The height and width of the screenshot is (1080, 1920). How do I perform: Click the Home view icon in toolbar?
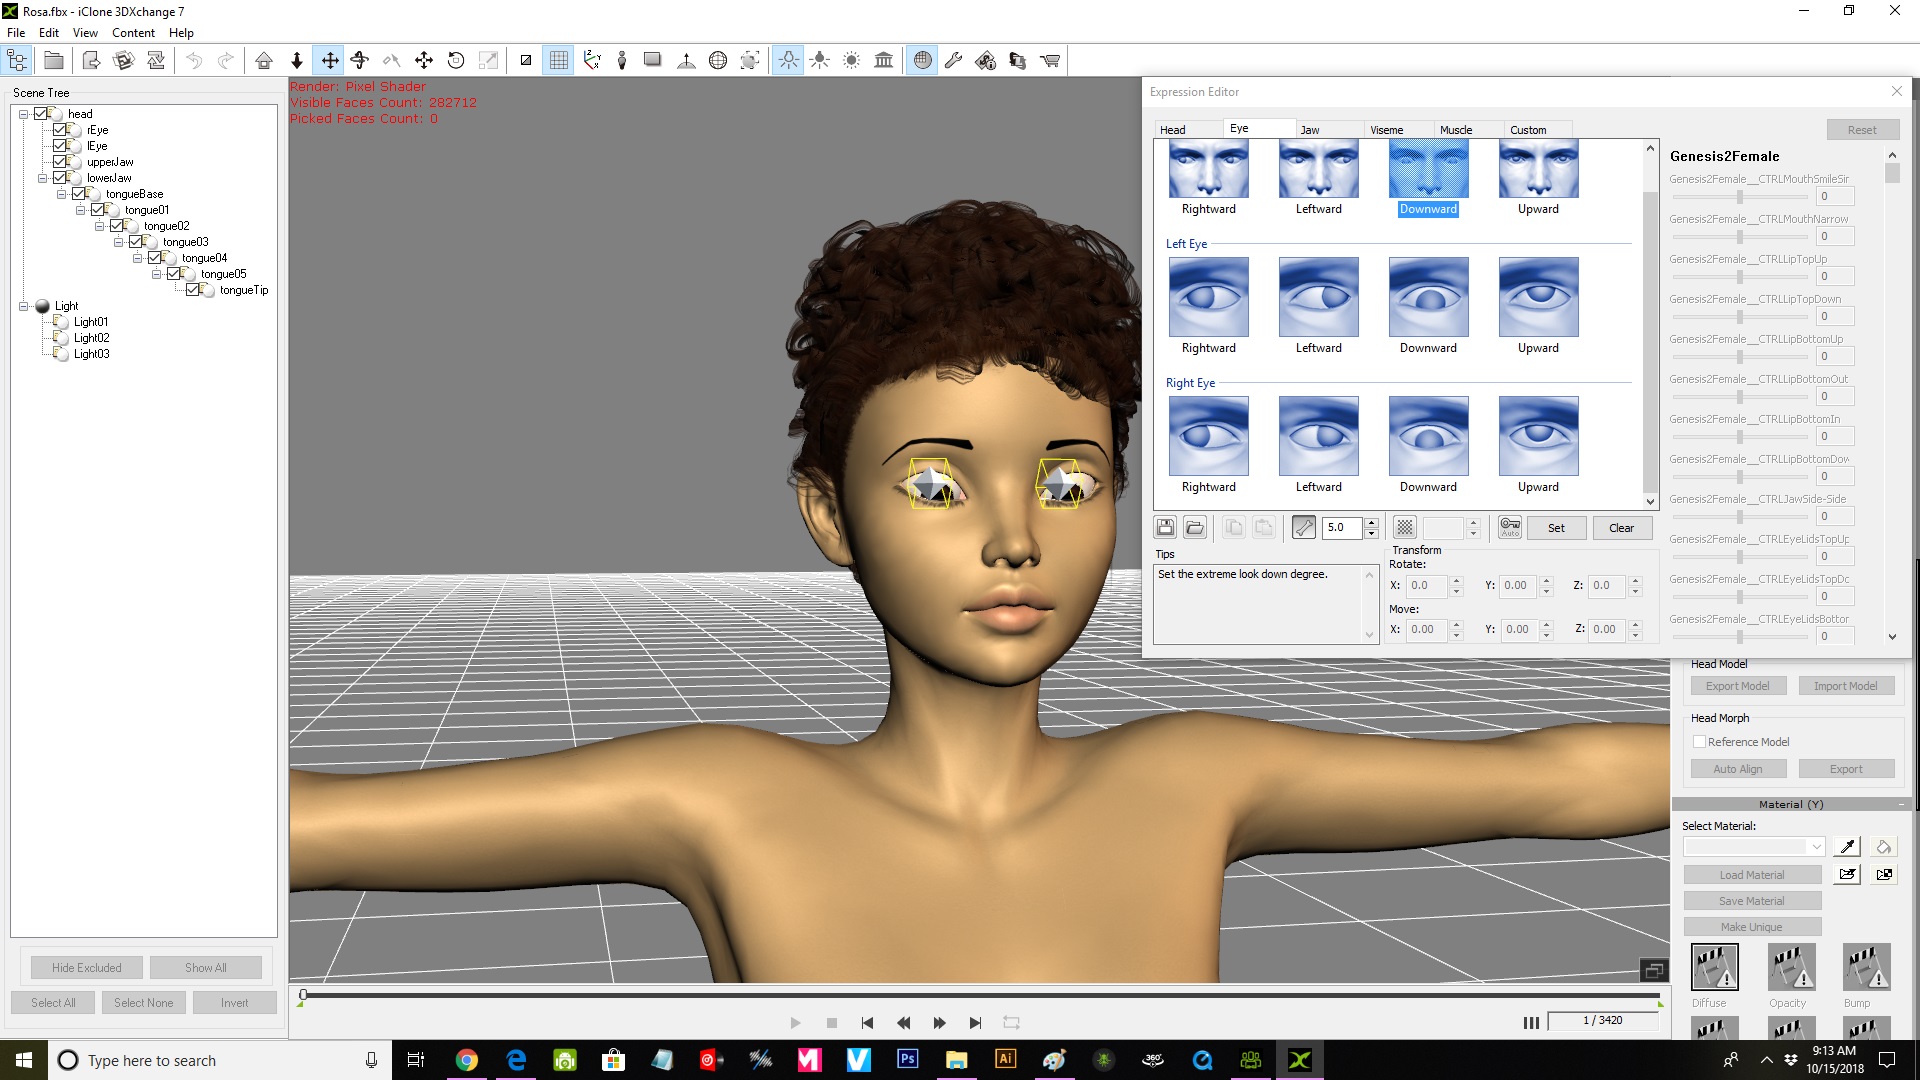pyautogui.click(x=264, y=61)
